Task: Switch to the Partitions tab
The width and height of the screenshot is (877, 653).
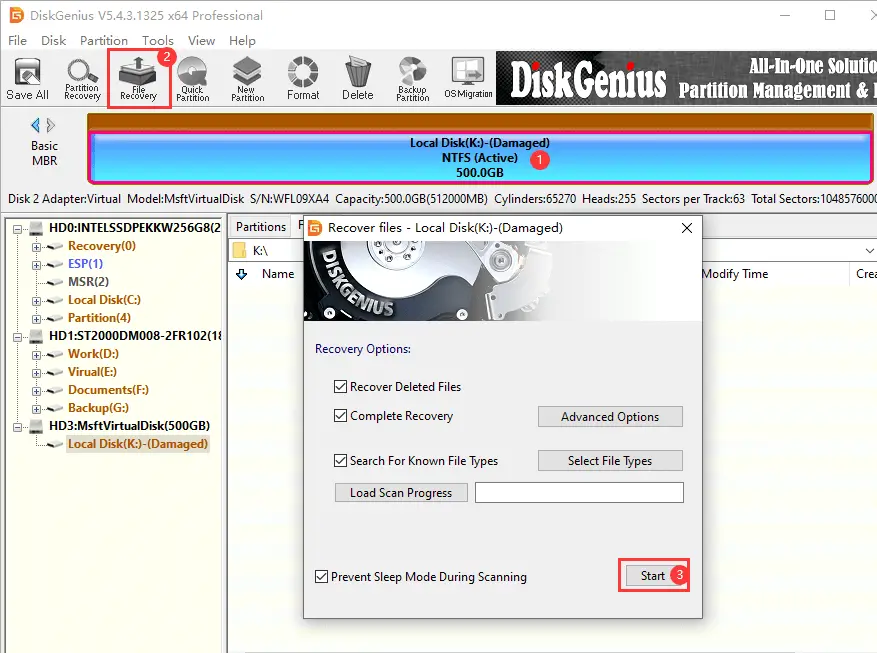Action: tap(261, 226)
